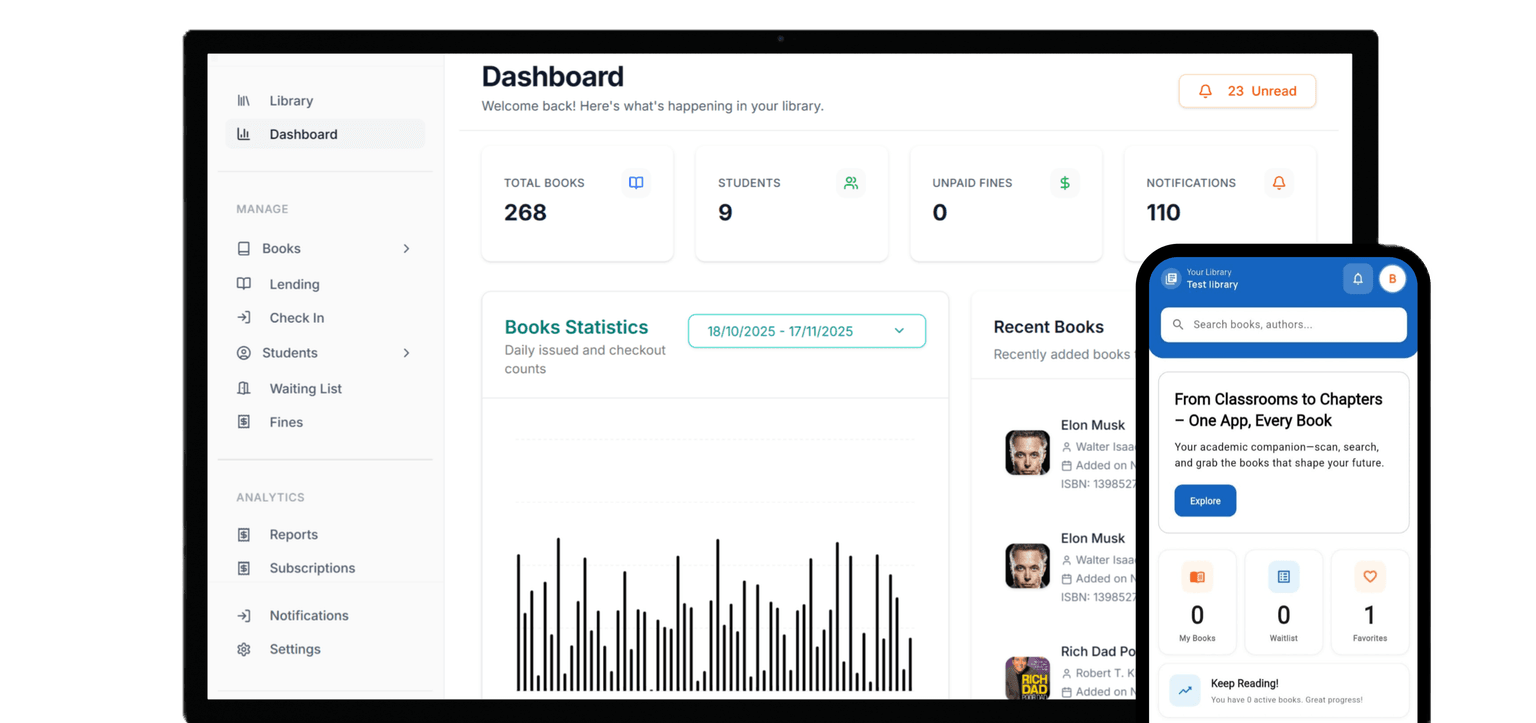The image size is (1536, 723).
Task: Tap the Favorites heart icon in mobile app
Action: point(1369,577)
